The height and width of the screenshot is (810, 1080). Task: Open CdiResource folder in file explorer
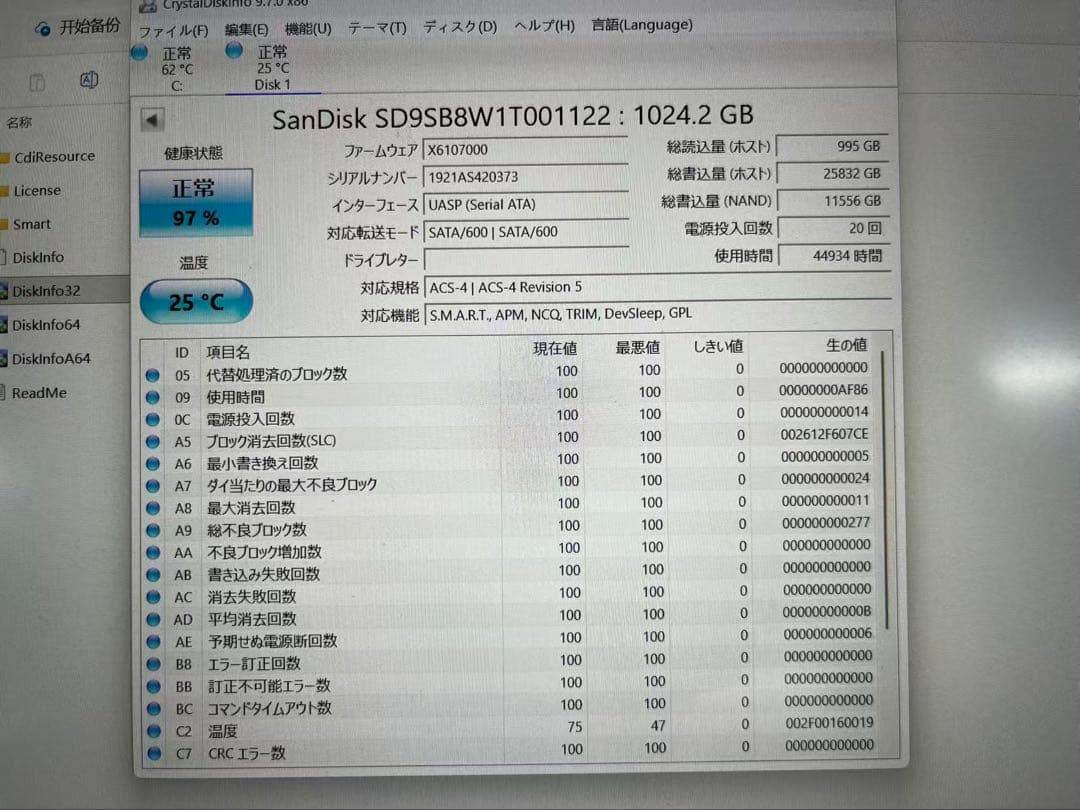point(54,157)
